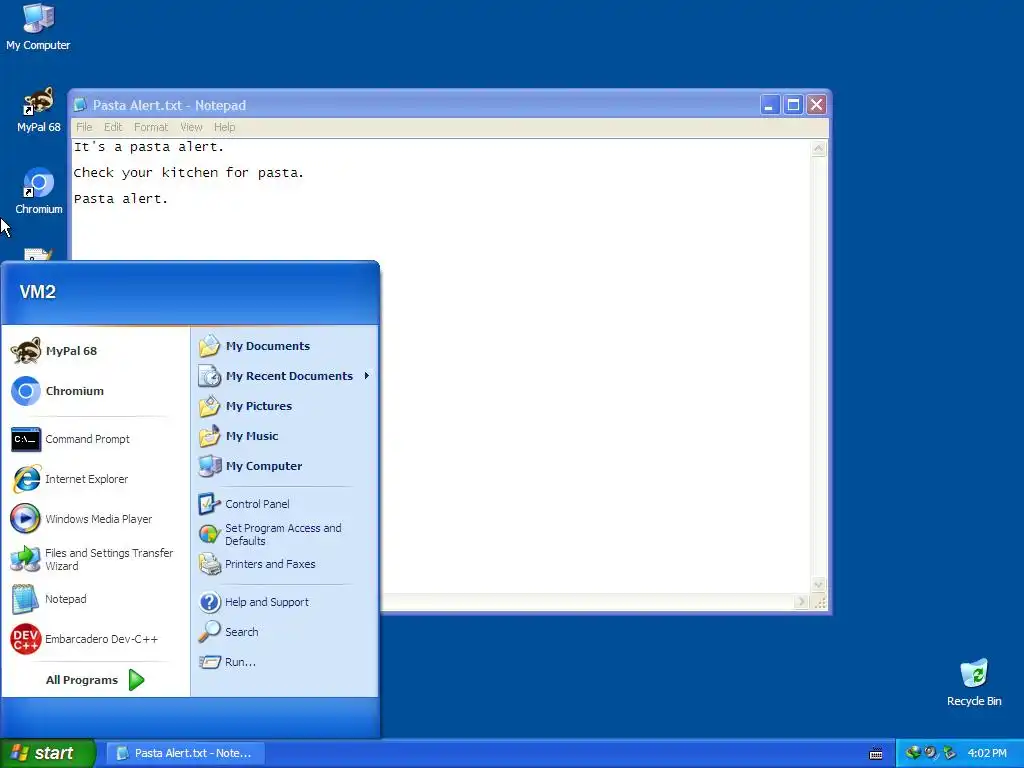Maximize the Pasta Alert Notepad window
Screen dimensions: 1024x768
(x=793, y=104)
